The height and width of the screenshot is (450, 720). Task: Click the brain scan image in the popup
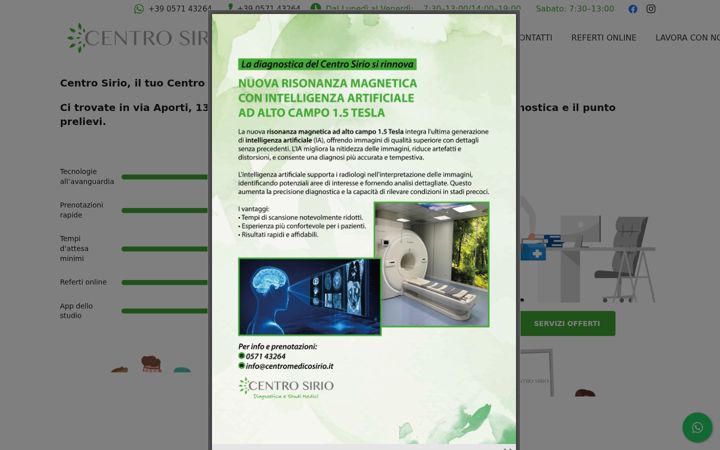(x=309, y=297)
